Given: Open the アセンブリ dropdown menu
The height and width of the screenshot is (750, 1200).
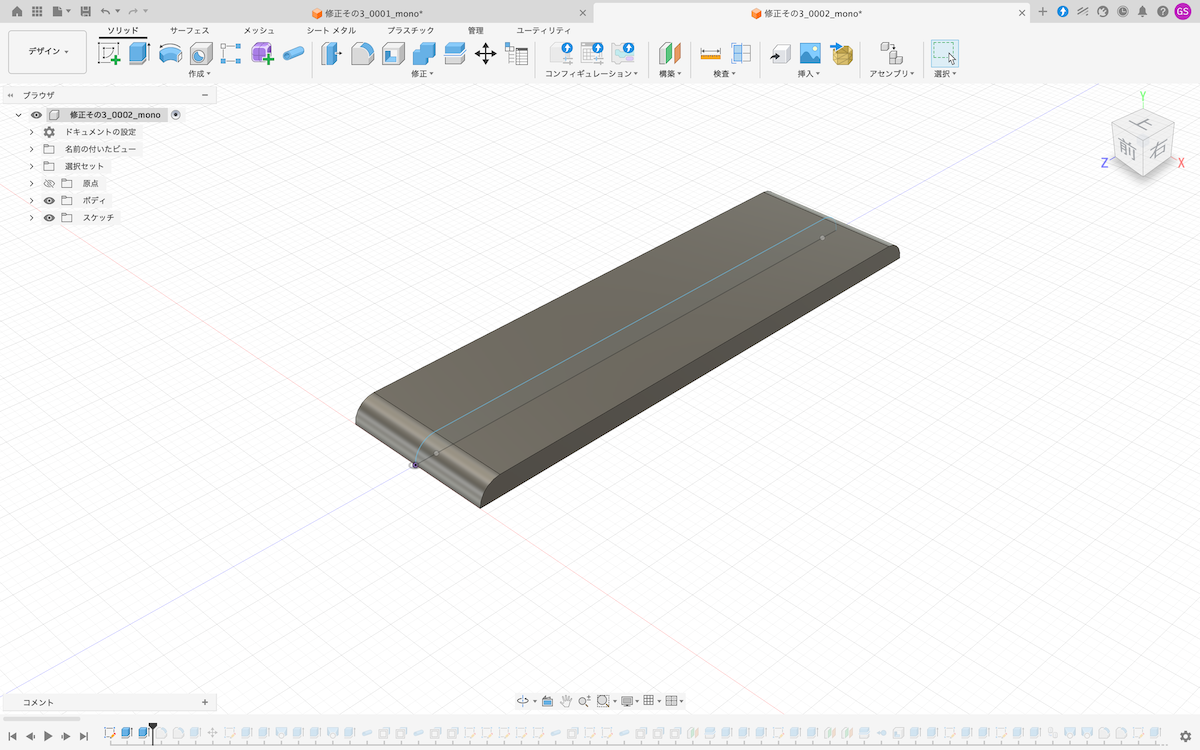Looking at the screenshot, I should tap(892, 74).
